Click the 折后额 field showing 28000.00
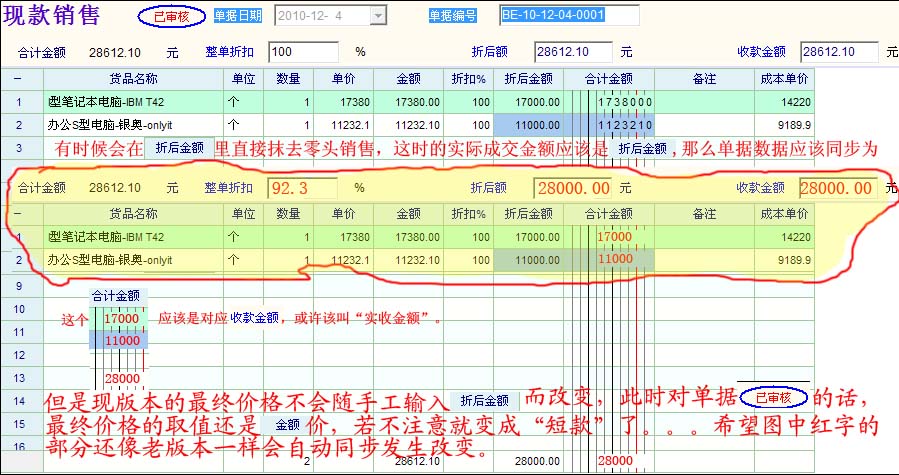899x475 pixels. click(x=574, y=187)
